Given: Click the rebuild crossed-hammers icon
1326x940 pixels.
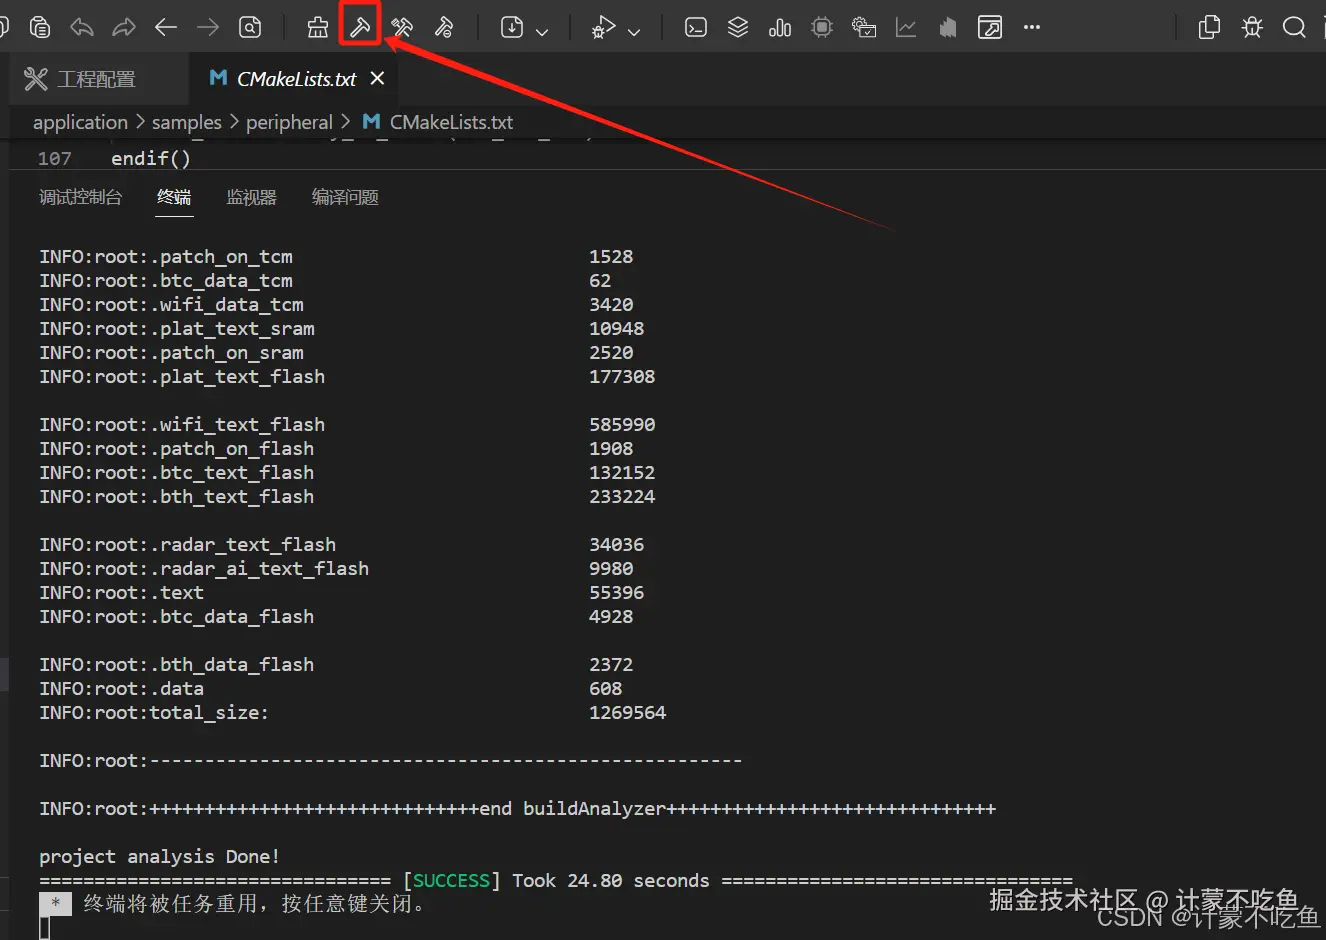Looking at the screenshot, I should (402, 27).
